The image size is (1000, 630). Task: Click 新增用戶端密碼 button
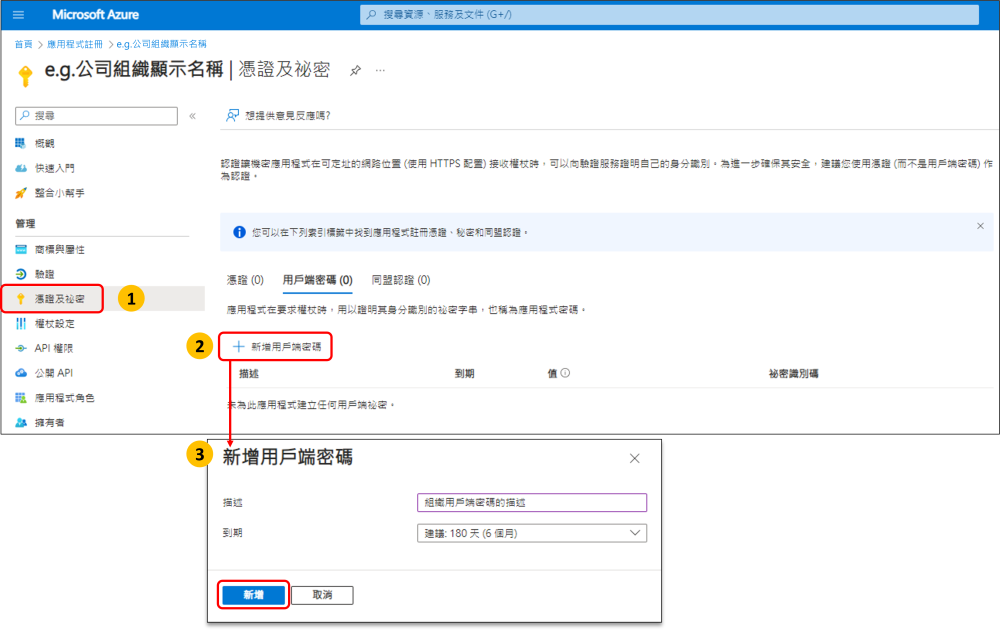pos(277,347)
